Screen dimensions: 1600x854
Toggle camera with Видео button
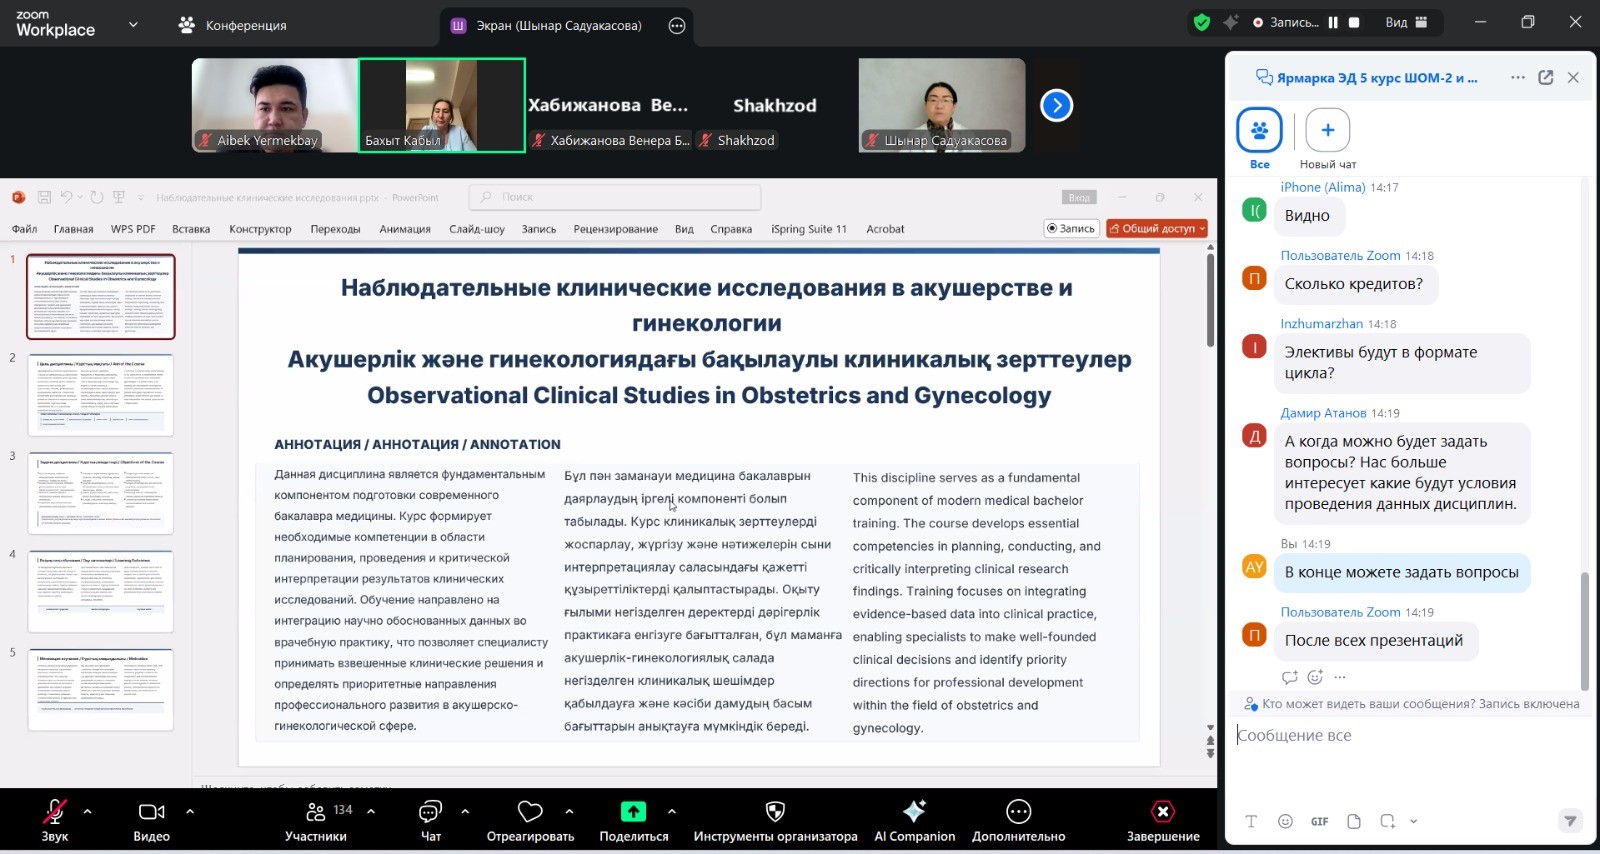(151, 811)
